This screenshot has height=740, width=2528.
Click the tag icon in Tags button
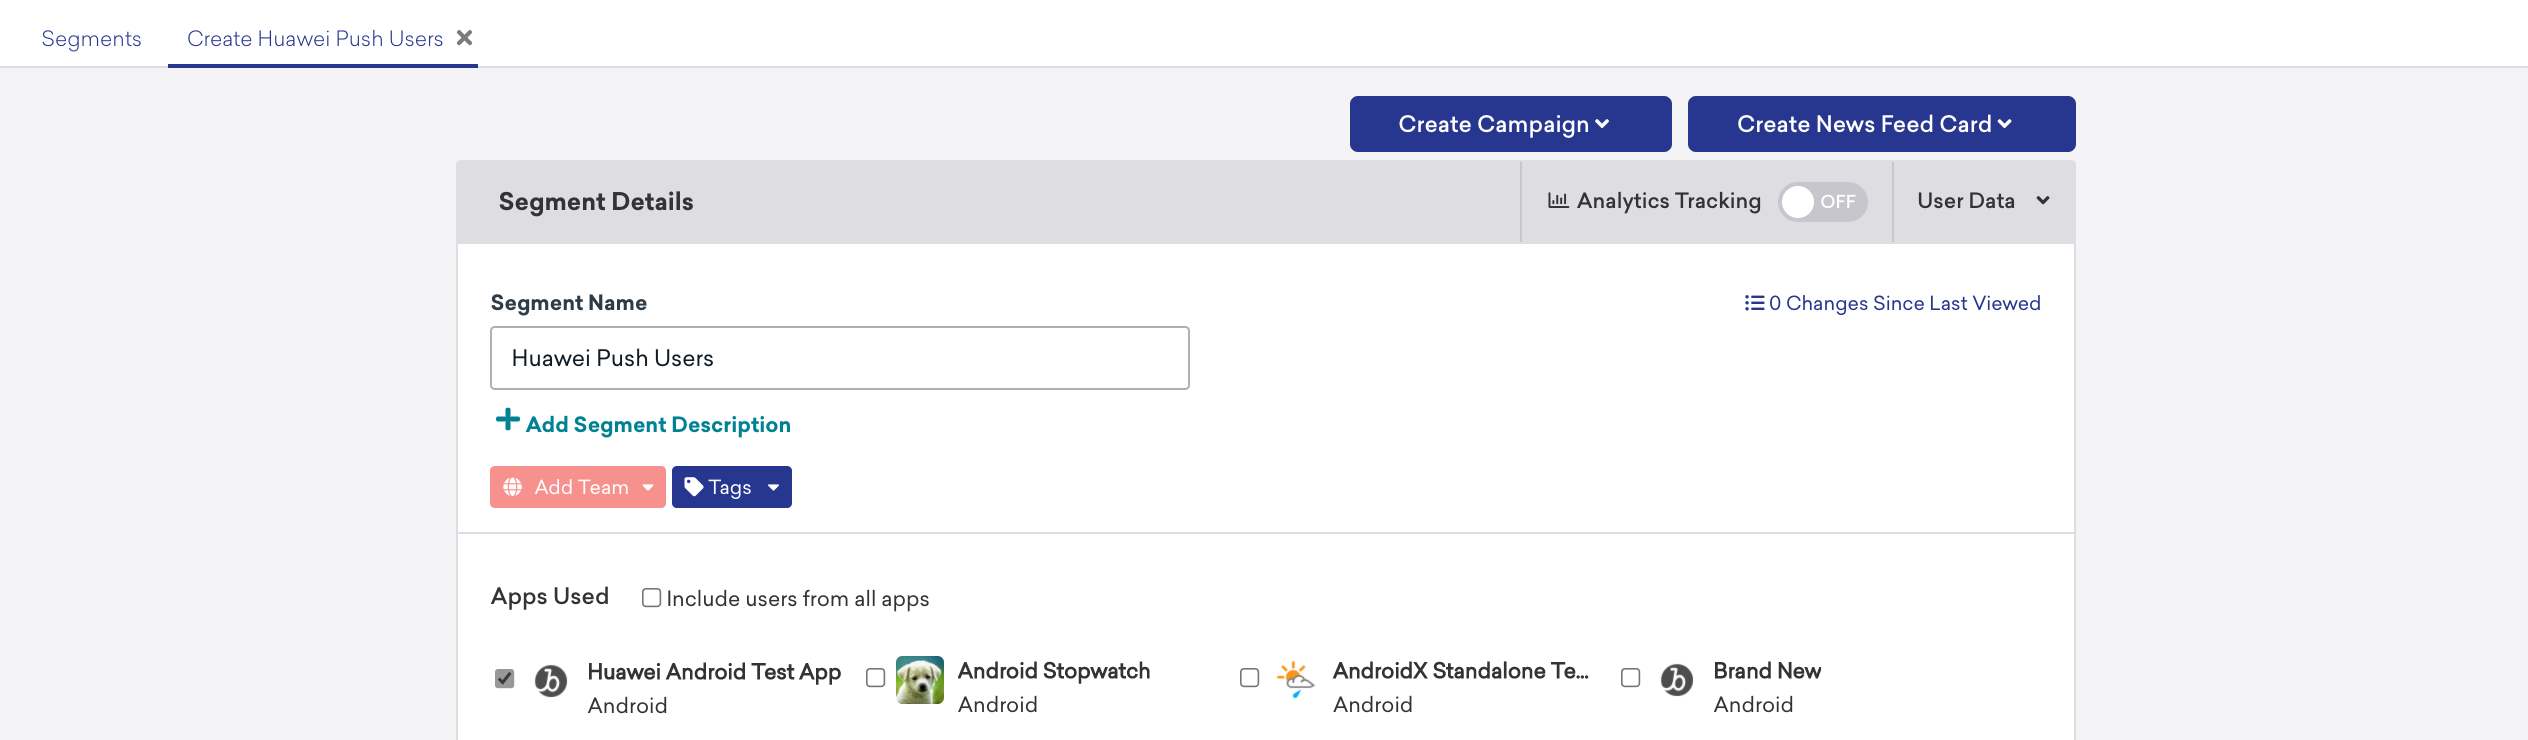[x=694, y=487]
